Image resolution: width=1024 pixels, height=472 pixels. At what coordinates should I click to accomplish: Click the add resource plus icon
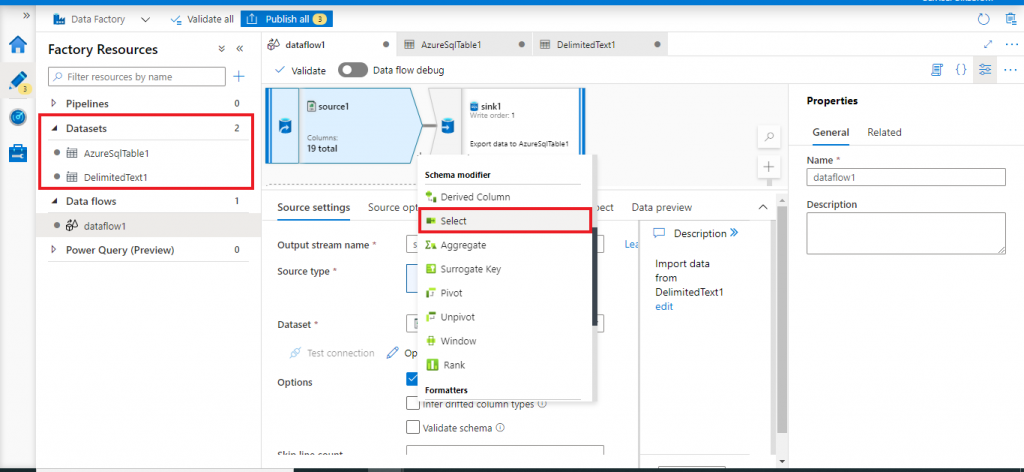tap(238, 76)
